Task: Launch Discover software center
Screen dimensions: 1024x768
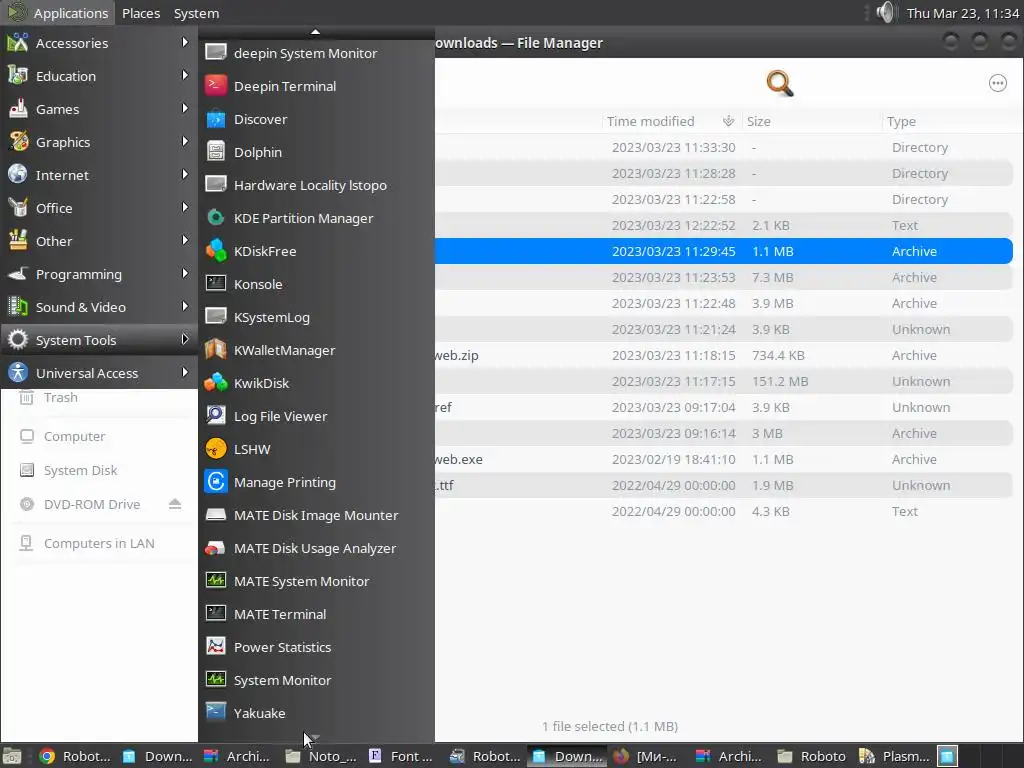Action: (316, 120)
